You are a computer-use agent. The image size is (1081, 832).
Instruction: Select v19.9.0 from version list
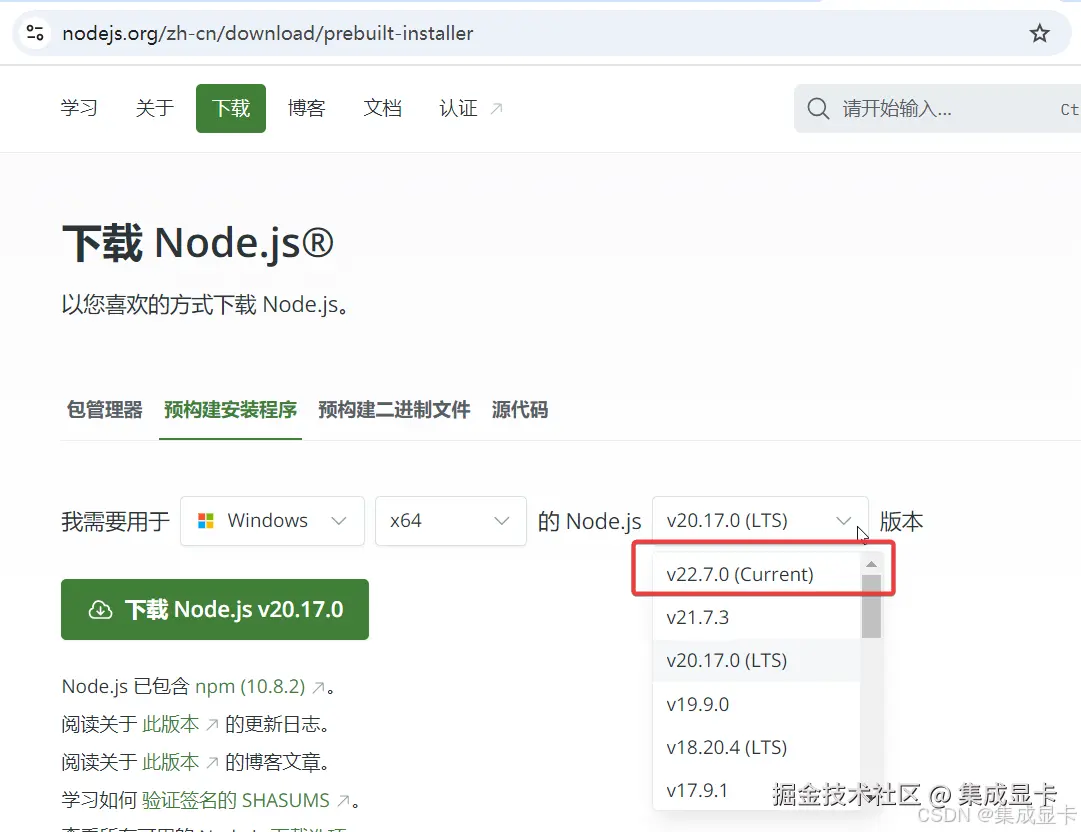point(756,704)
